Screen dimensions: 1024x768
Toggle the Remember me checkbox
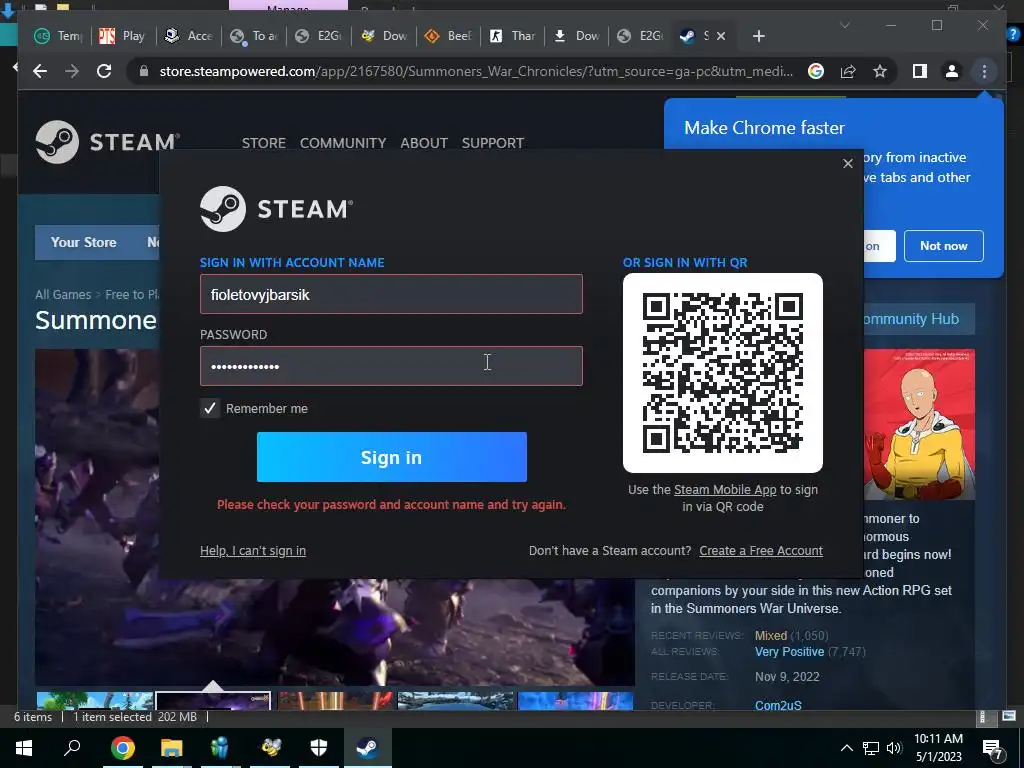[x=210, y=408]
